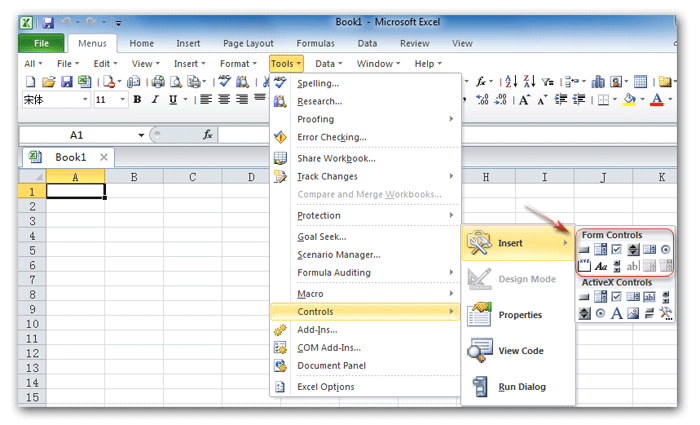Open the green File tab
The height and width of the screenshot is (425, 700).
point(41,43)
